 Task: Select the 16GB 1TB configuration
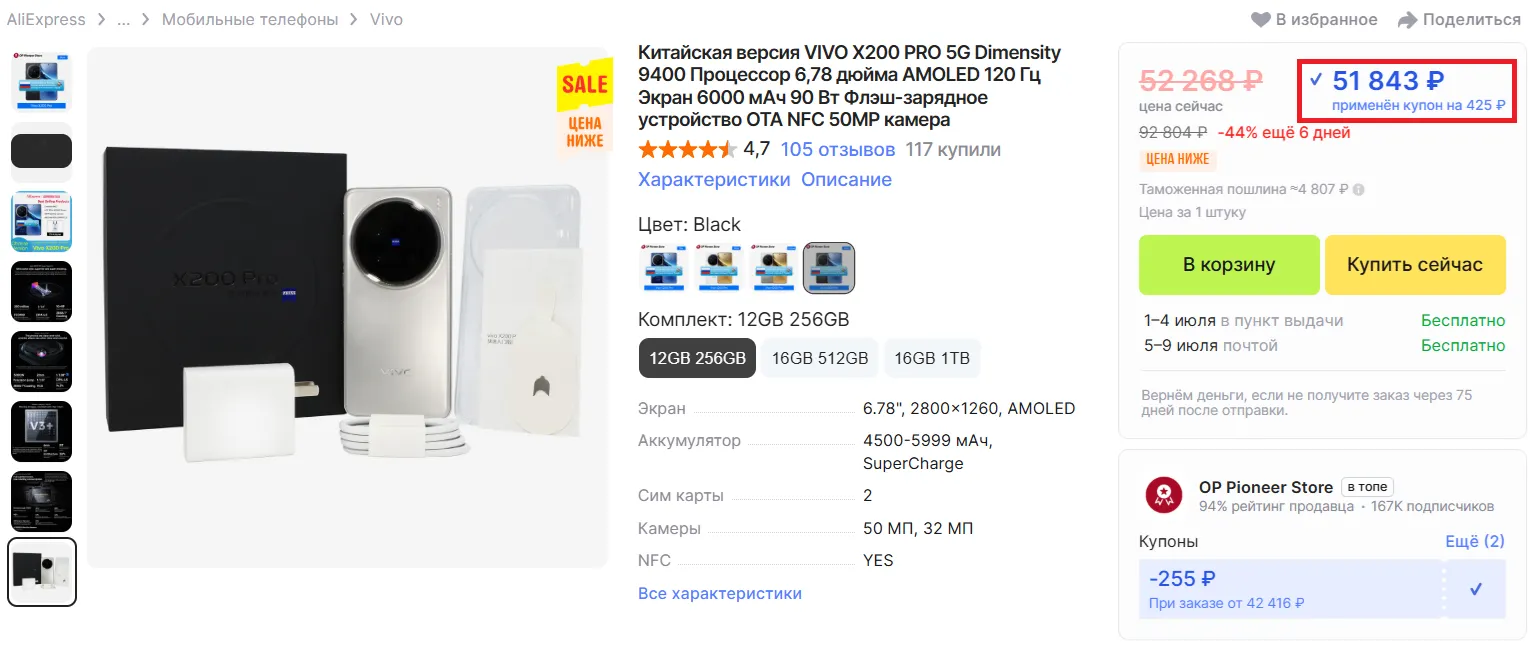pyautogui.click(x=932, y=359)
